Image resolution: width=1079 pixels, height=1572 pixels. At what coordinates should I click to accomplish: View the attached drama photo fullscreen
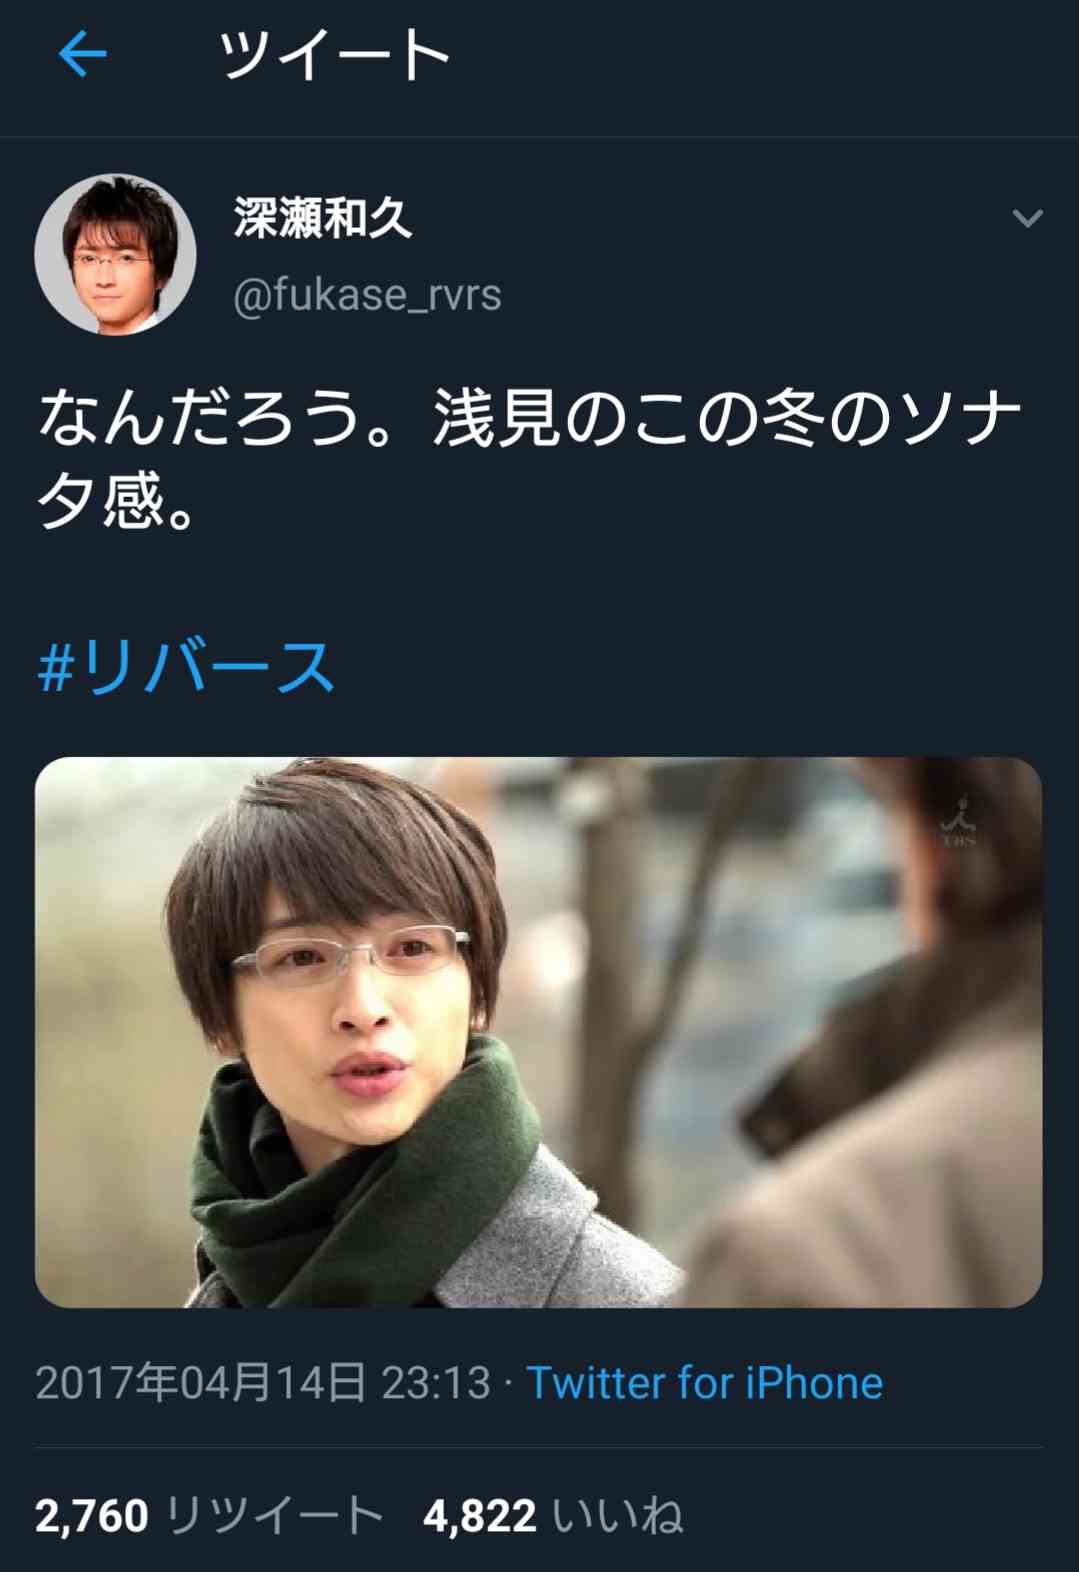point(538,1032)
